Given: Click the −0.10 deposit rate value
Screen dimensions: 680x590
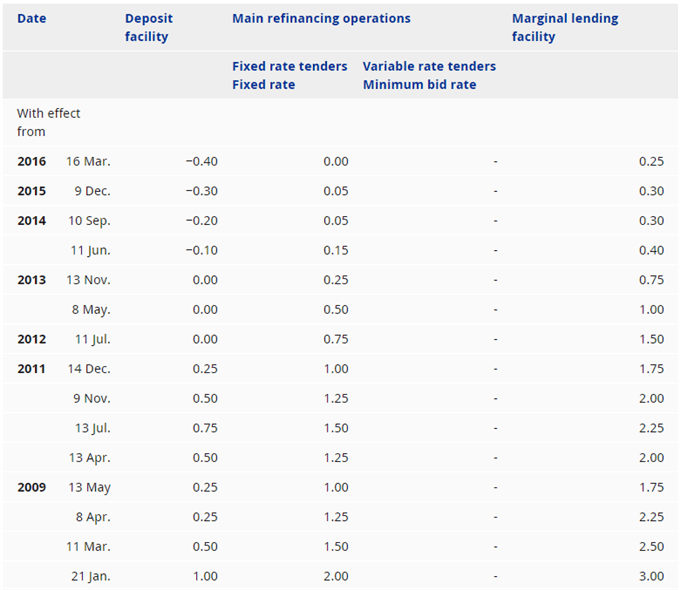Looking at the screenshot, I should [202, 250].
